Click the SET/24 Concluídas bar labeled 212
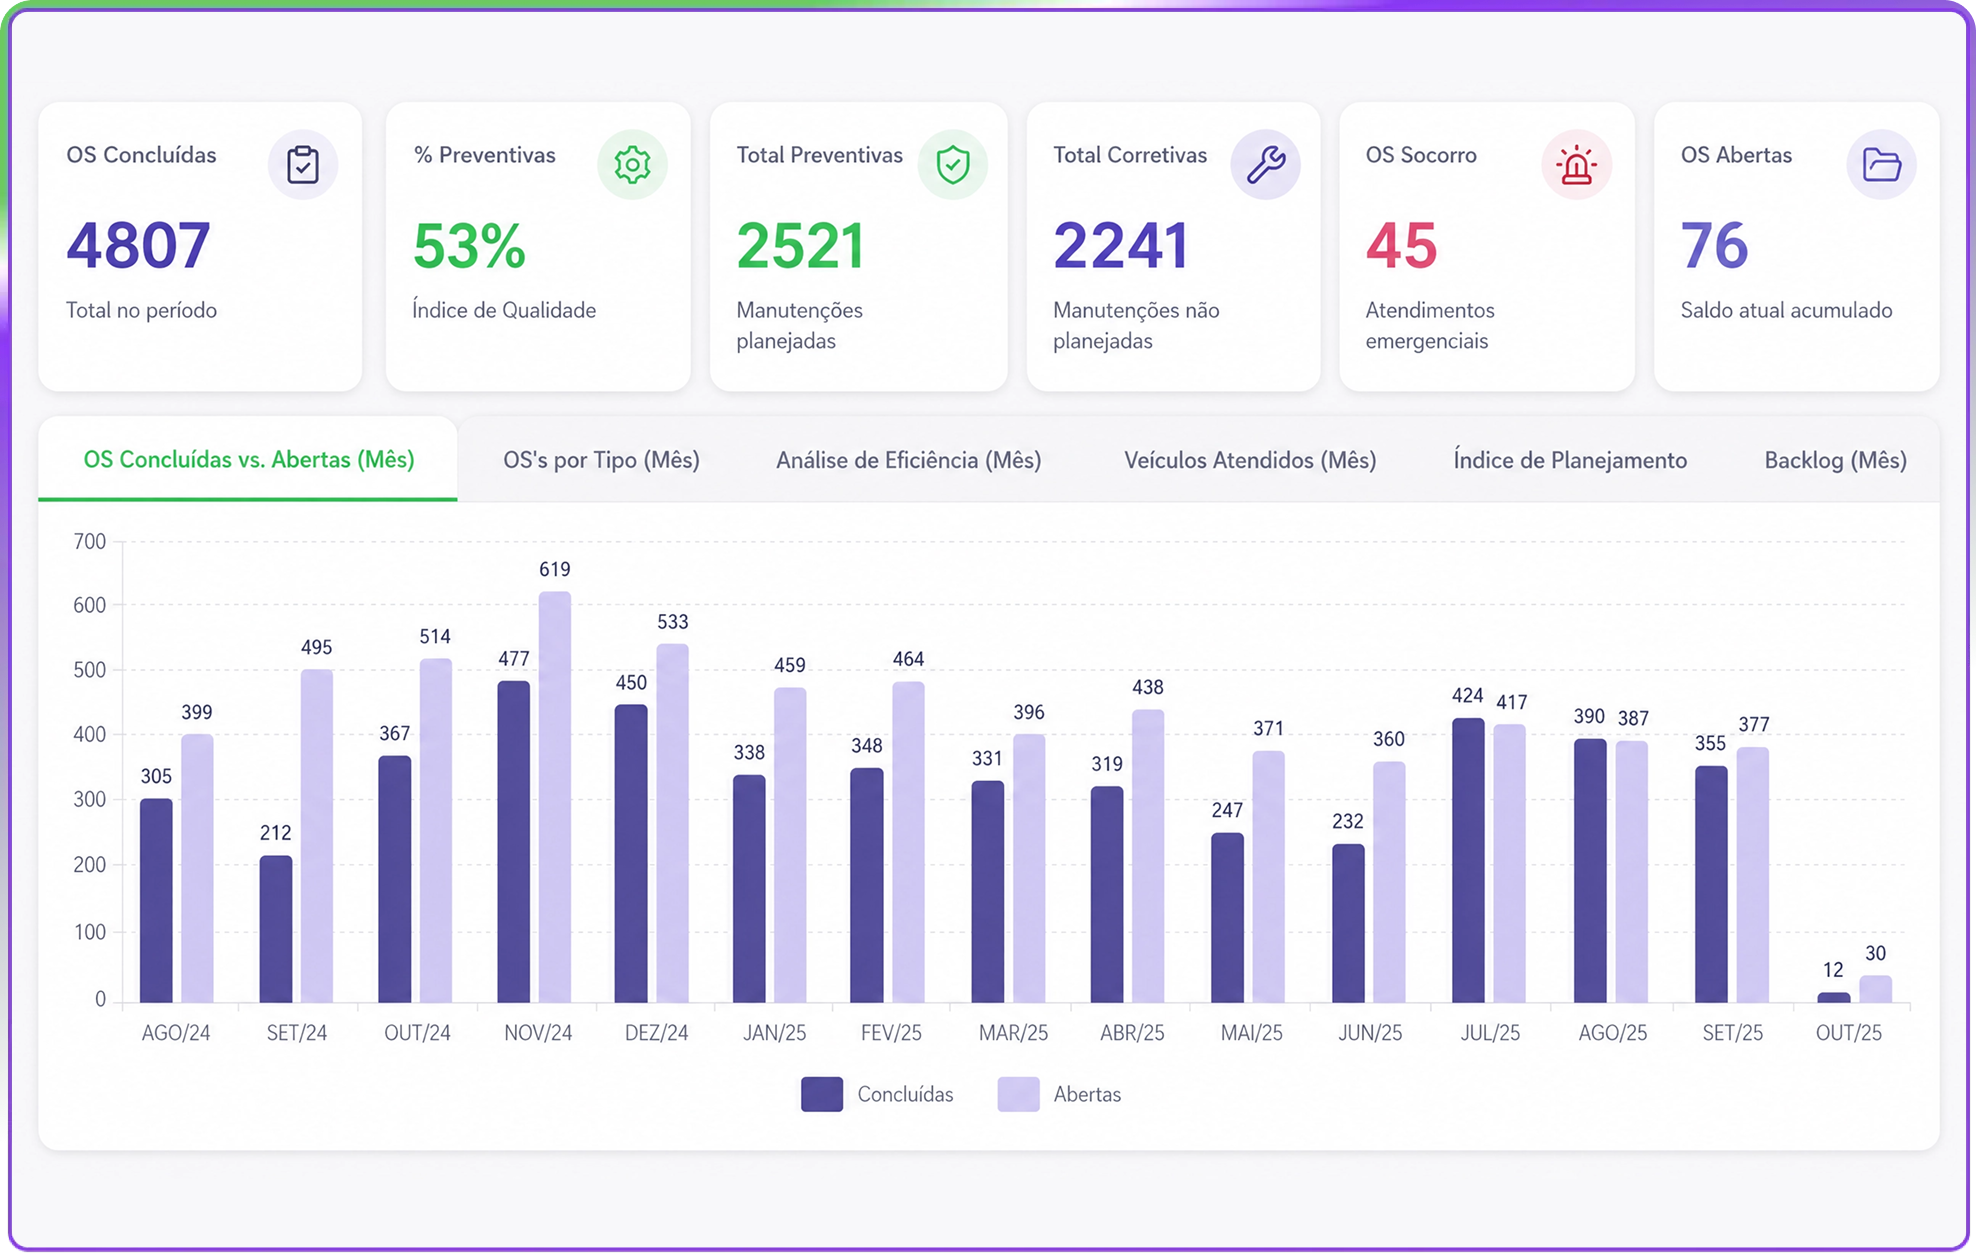The height and width of the screenshot is (1260, 1976). point(276,929)
